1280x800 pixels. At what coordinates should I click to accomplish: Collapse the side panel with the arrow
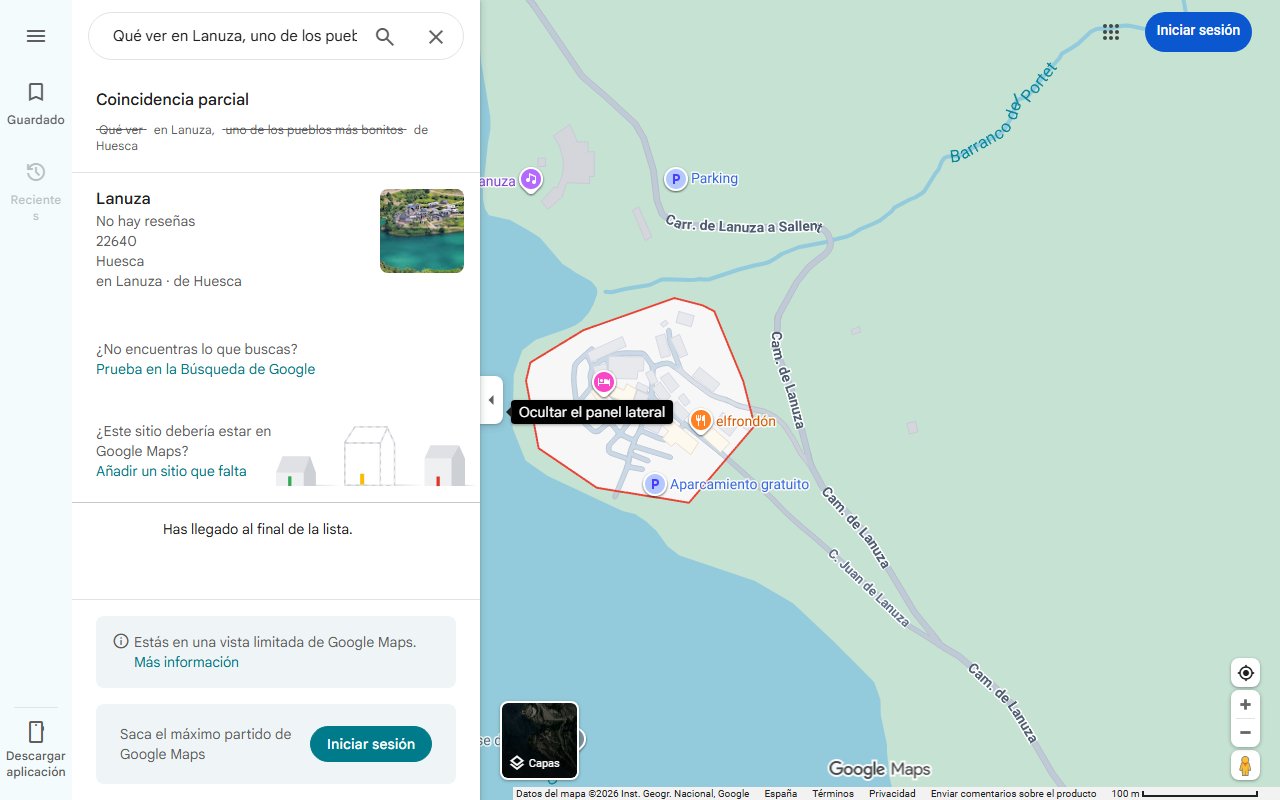(x=491, y=399)
